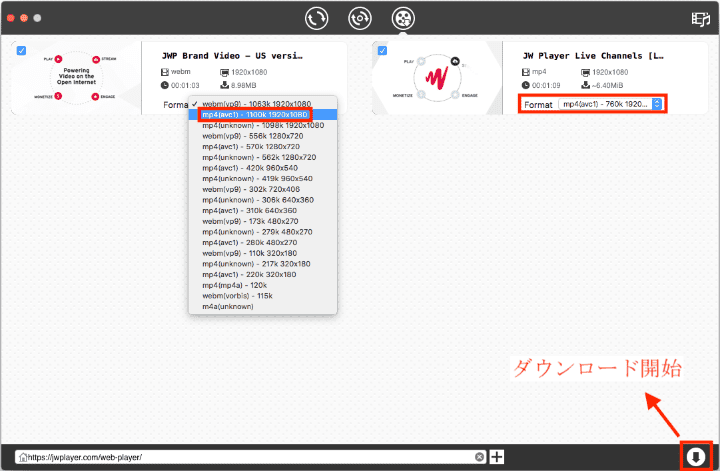Choose mp4(unknown) - 306k 640x360 option
This screenshot has width=720, height=471.
(263, 200)
